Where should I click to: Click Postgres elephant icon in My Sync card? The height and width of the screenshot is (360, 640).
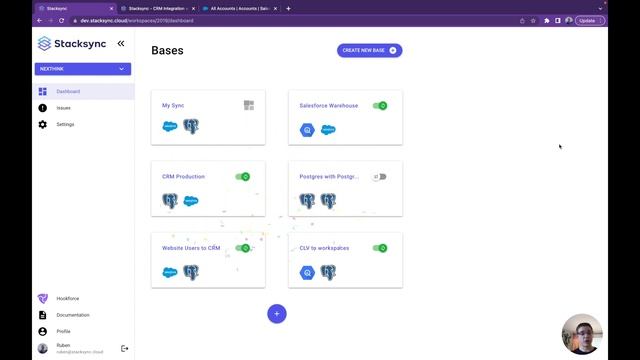pos(191,127)
